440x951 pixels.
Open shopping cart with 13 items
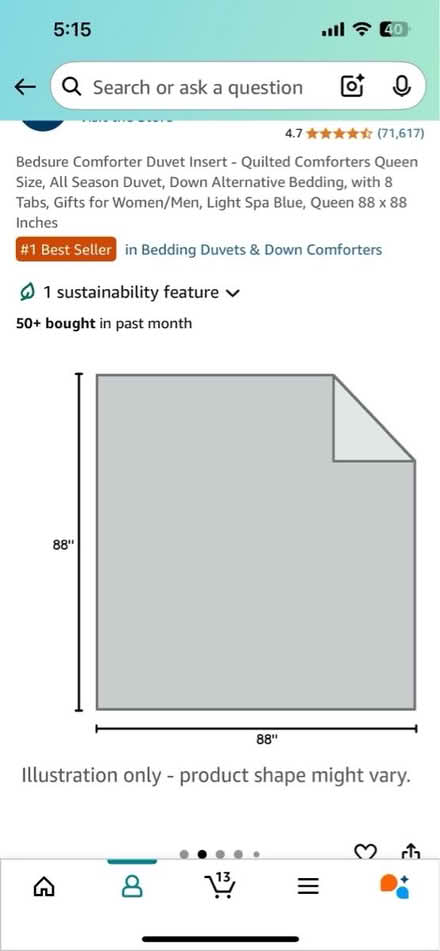pos(220,885)
